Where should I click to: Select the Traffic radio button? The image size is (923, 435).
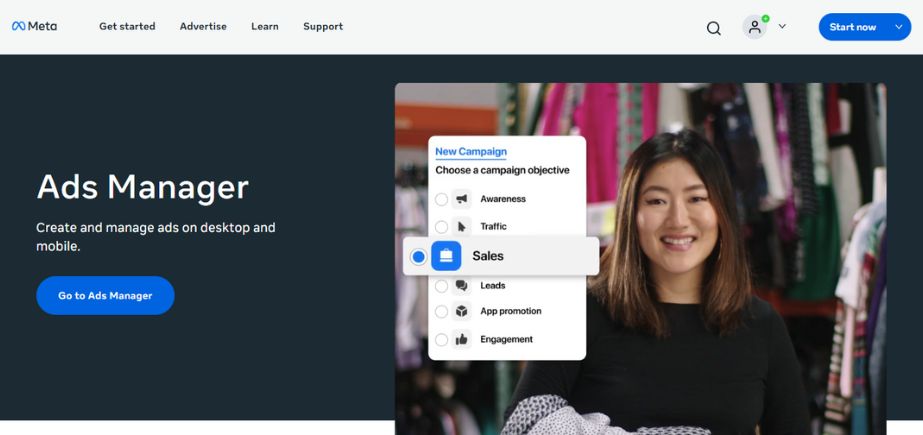click(441, 227)
